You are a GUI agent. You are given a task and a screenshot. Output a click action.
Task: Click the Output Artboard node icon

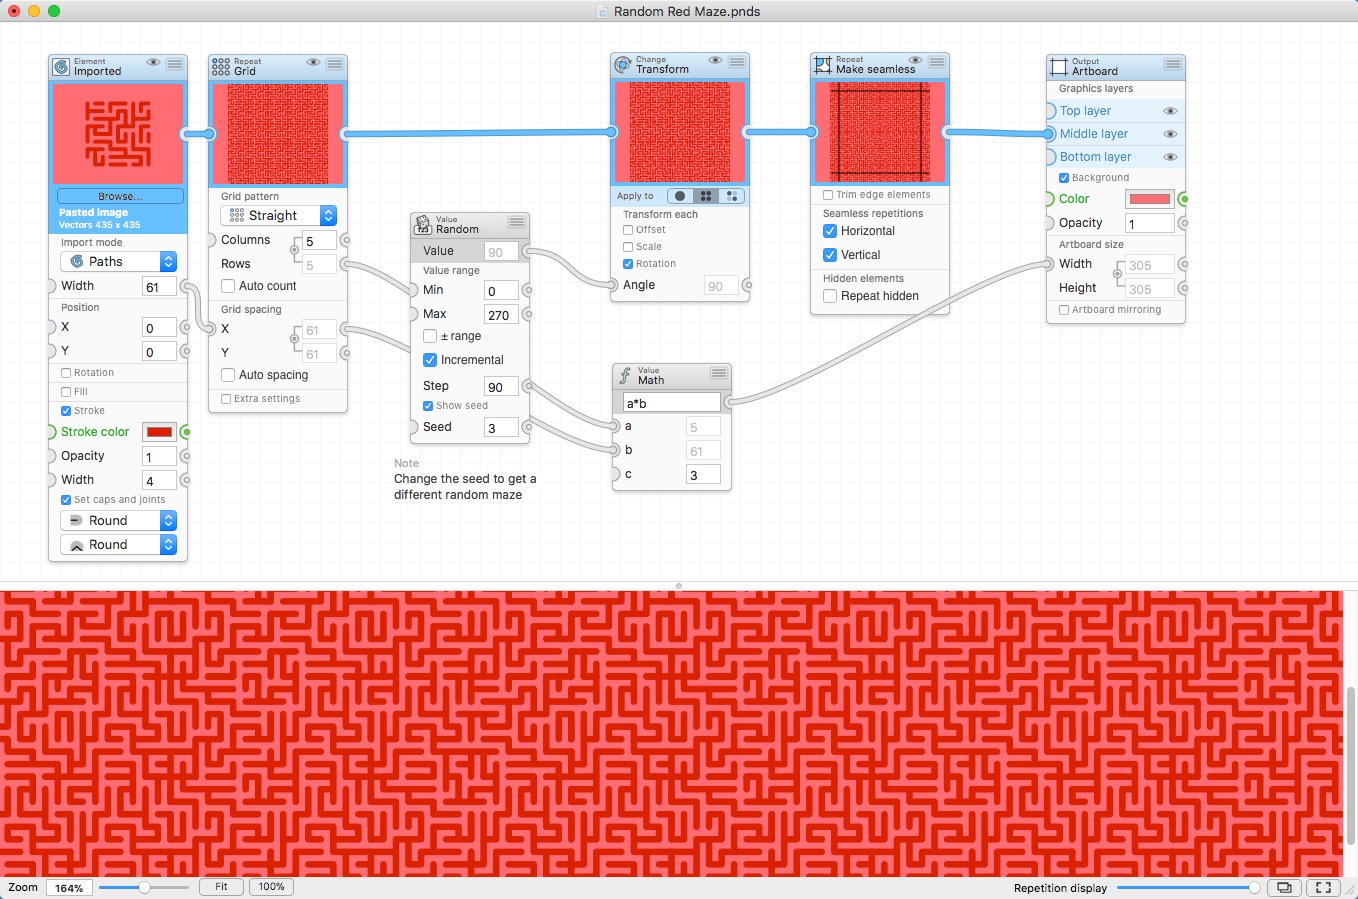click(x=1059, y=67)
